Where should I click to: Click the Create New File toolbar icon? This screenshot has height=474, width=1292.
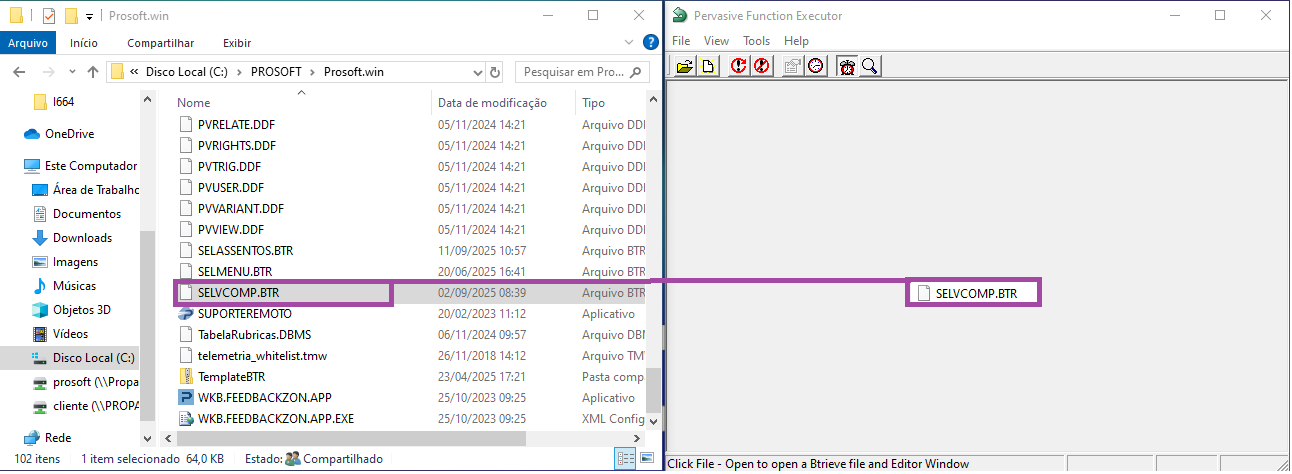click(707, 66)
